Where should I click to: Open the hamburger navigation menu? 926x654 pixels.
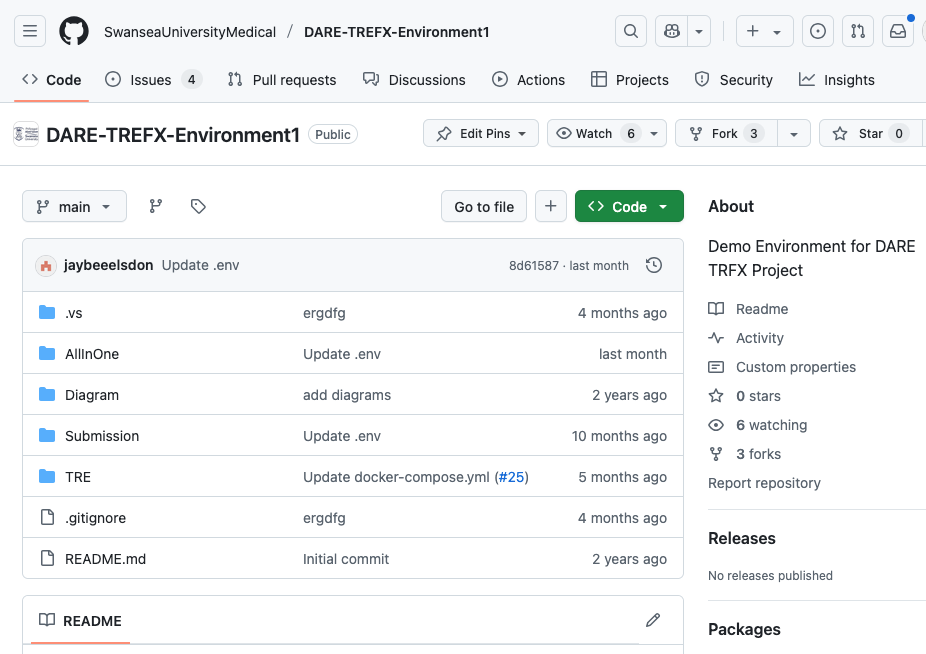coord(30,31)
